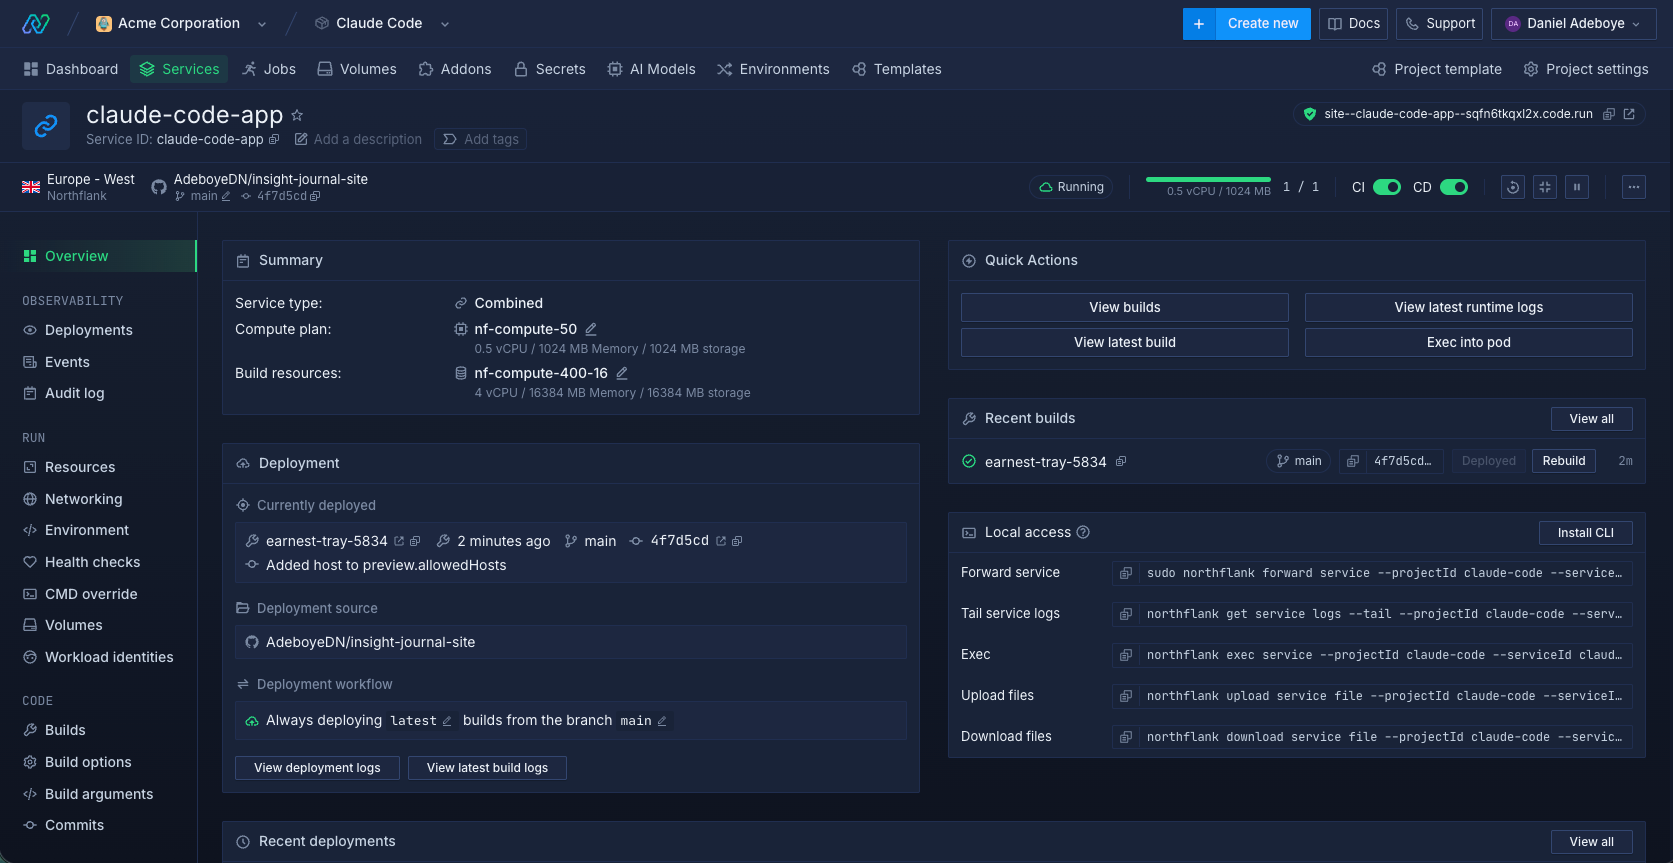Click the Northflank logo
The height and width of the screenshot is (863, 1673).
[36, 23]
